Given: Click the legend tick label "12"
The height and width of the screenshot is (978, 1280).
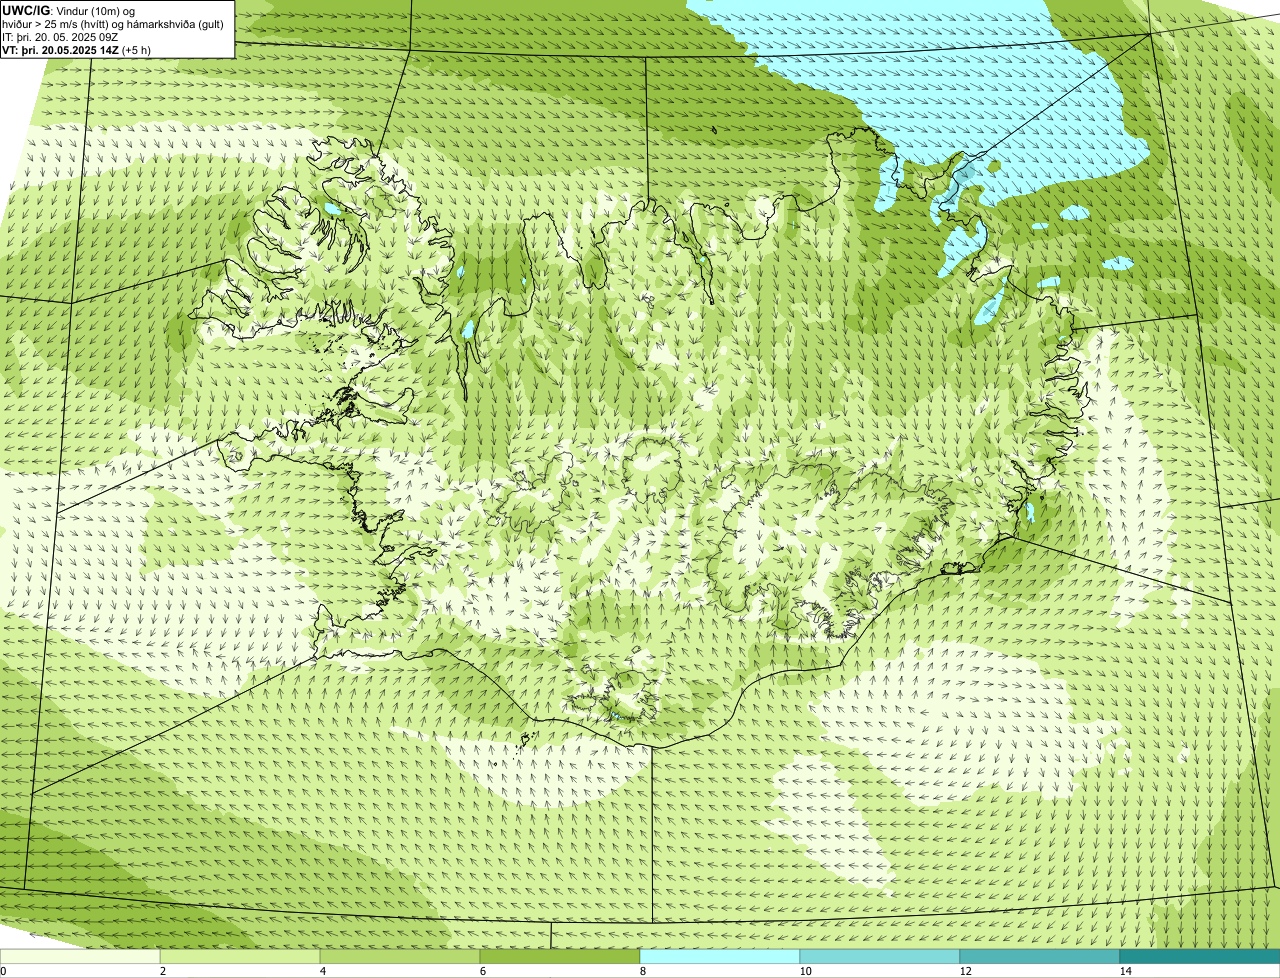Looking at the screenshot, I should tap(965, 971).
